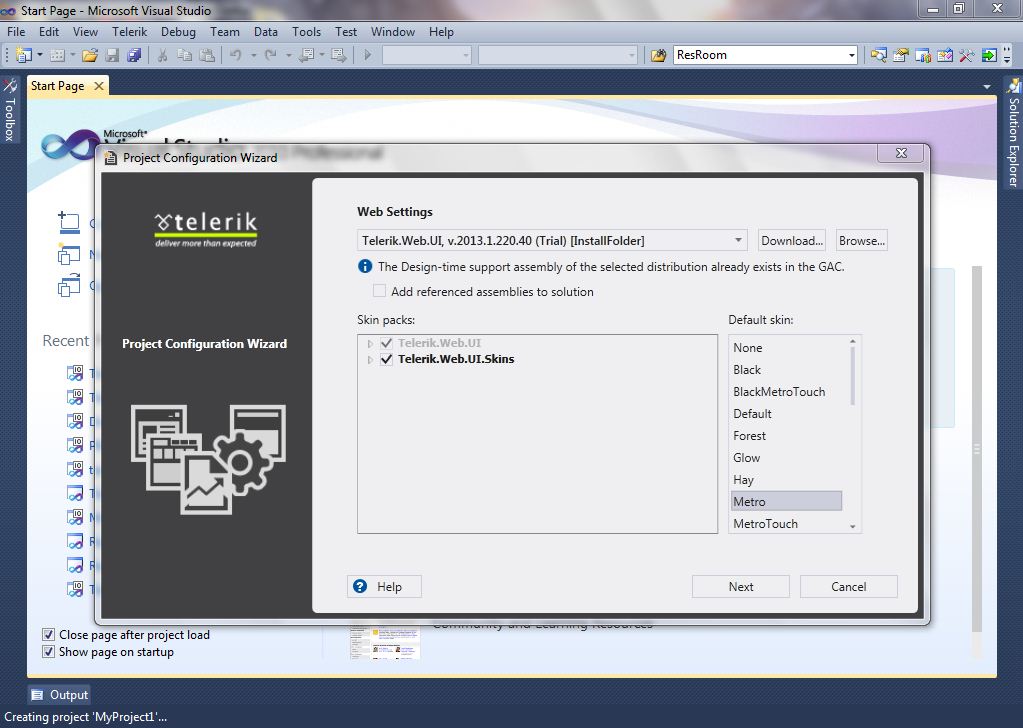Open Solution Explorer via toolbar magnifier icon

click(x=879, y=55)
